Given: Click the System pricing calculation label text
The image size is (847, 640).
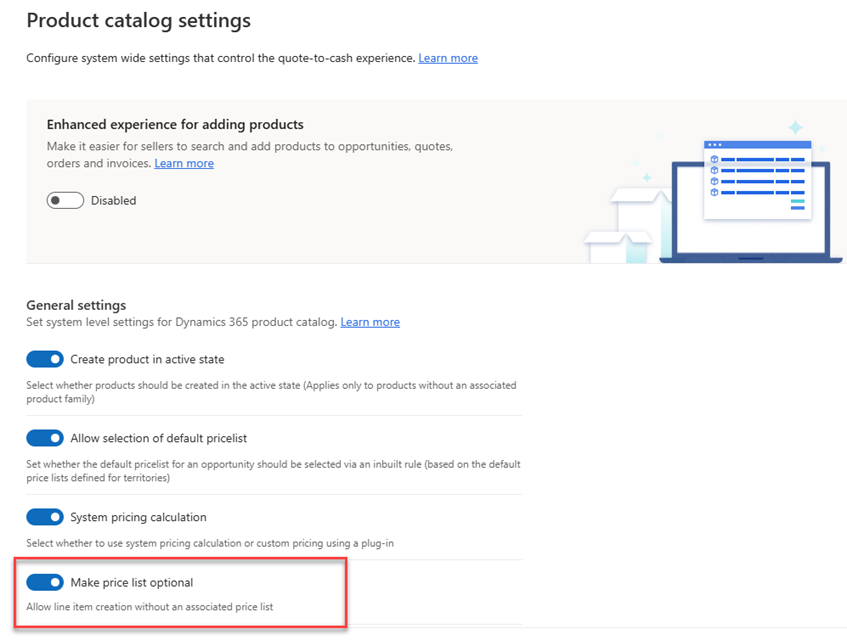Looking at the screenshot, I should point(138,517).
